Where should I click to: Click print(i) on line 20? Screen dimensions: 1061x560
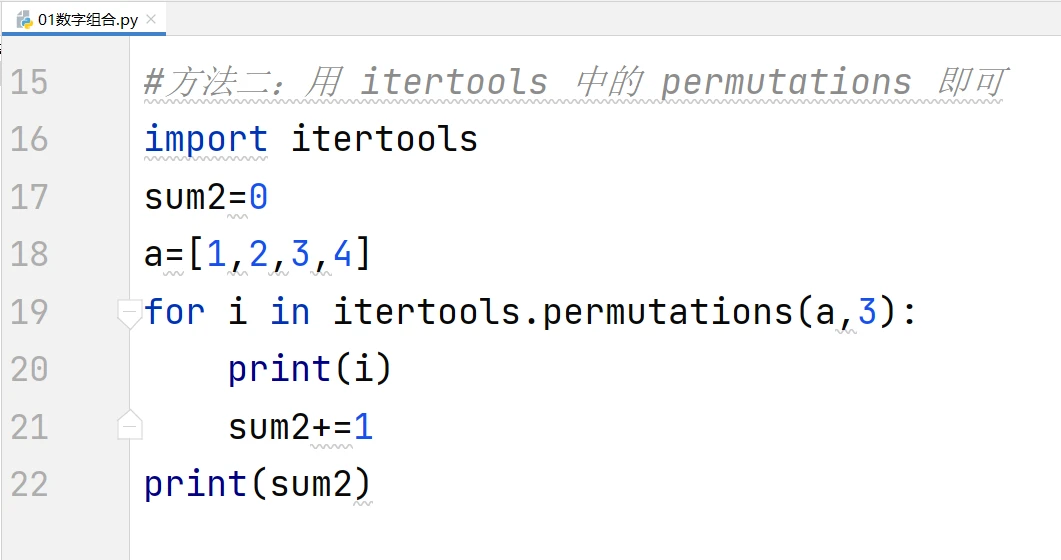pos(310,370)
